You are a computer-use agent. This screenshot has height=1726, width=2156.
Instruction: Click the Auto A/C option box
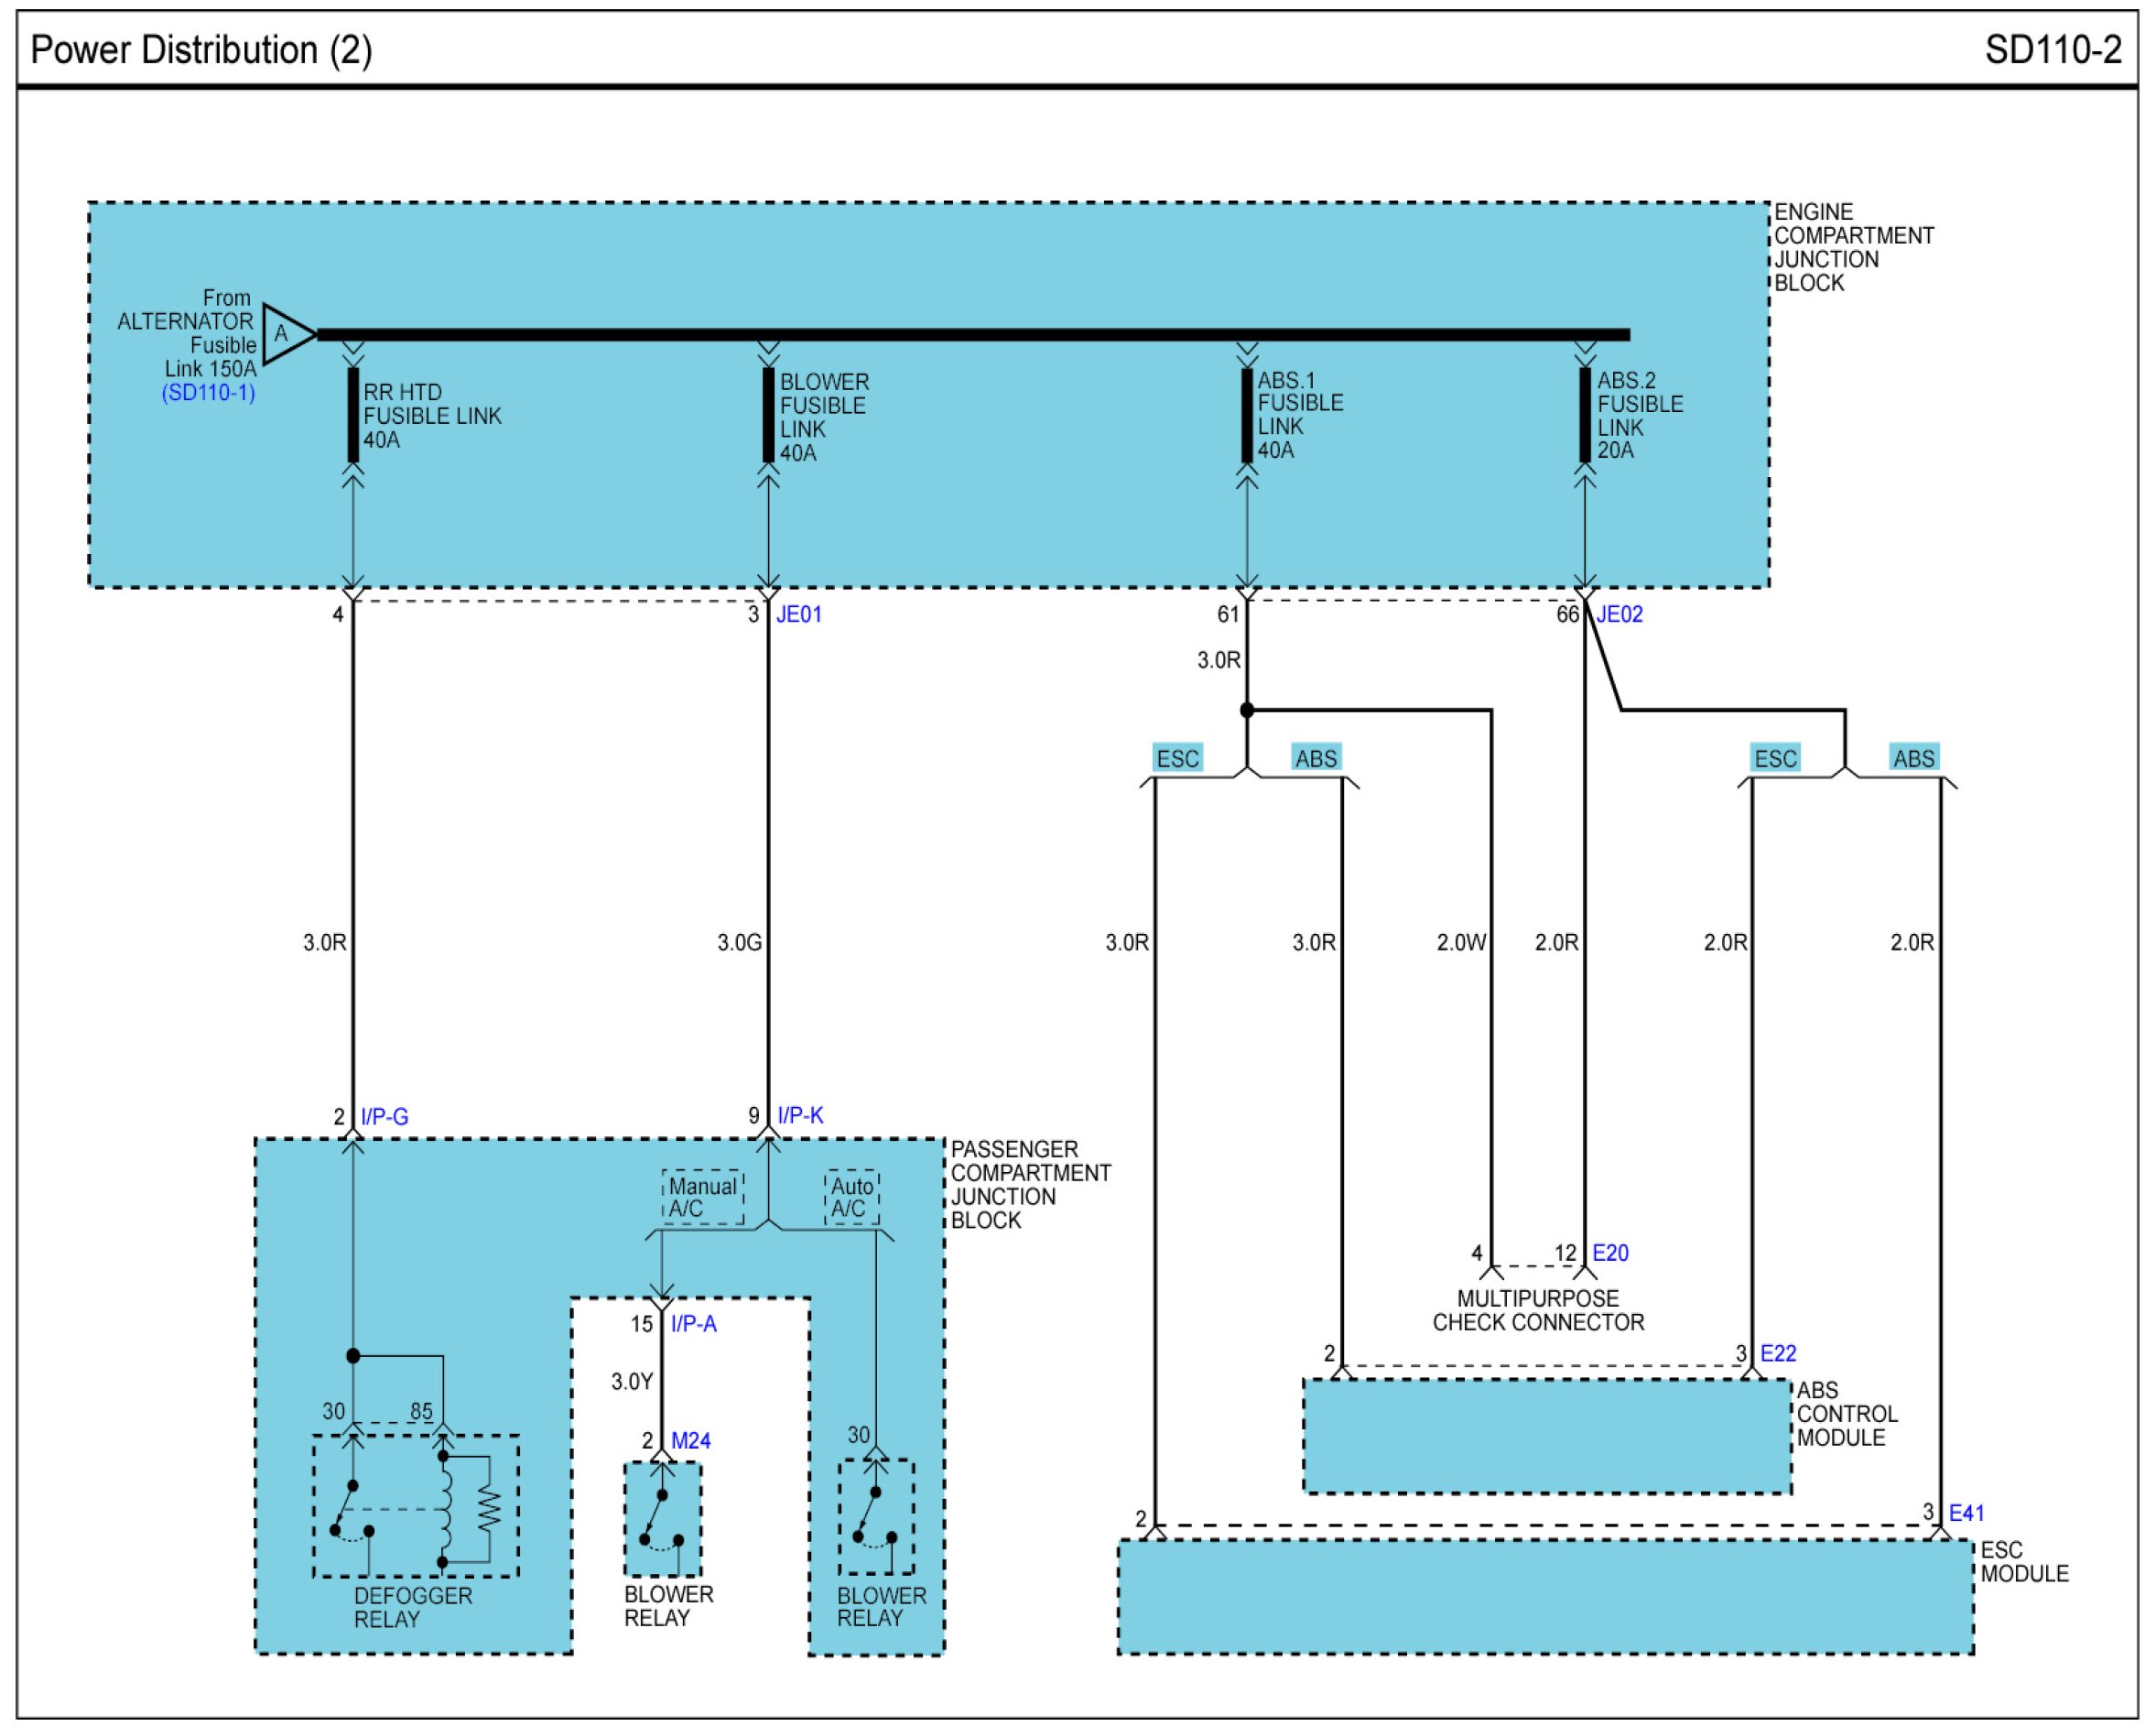pos(851,1197)
